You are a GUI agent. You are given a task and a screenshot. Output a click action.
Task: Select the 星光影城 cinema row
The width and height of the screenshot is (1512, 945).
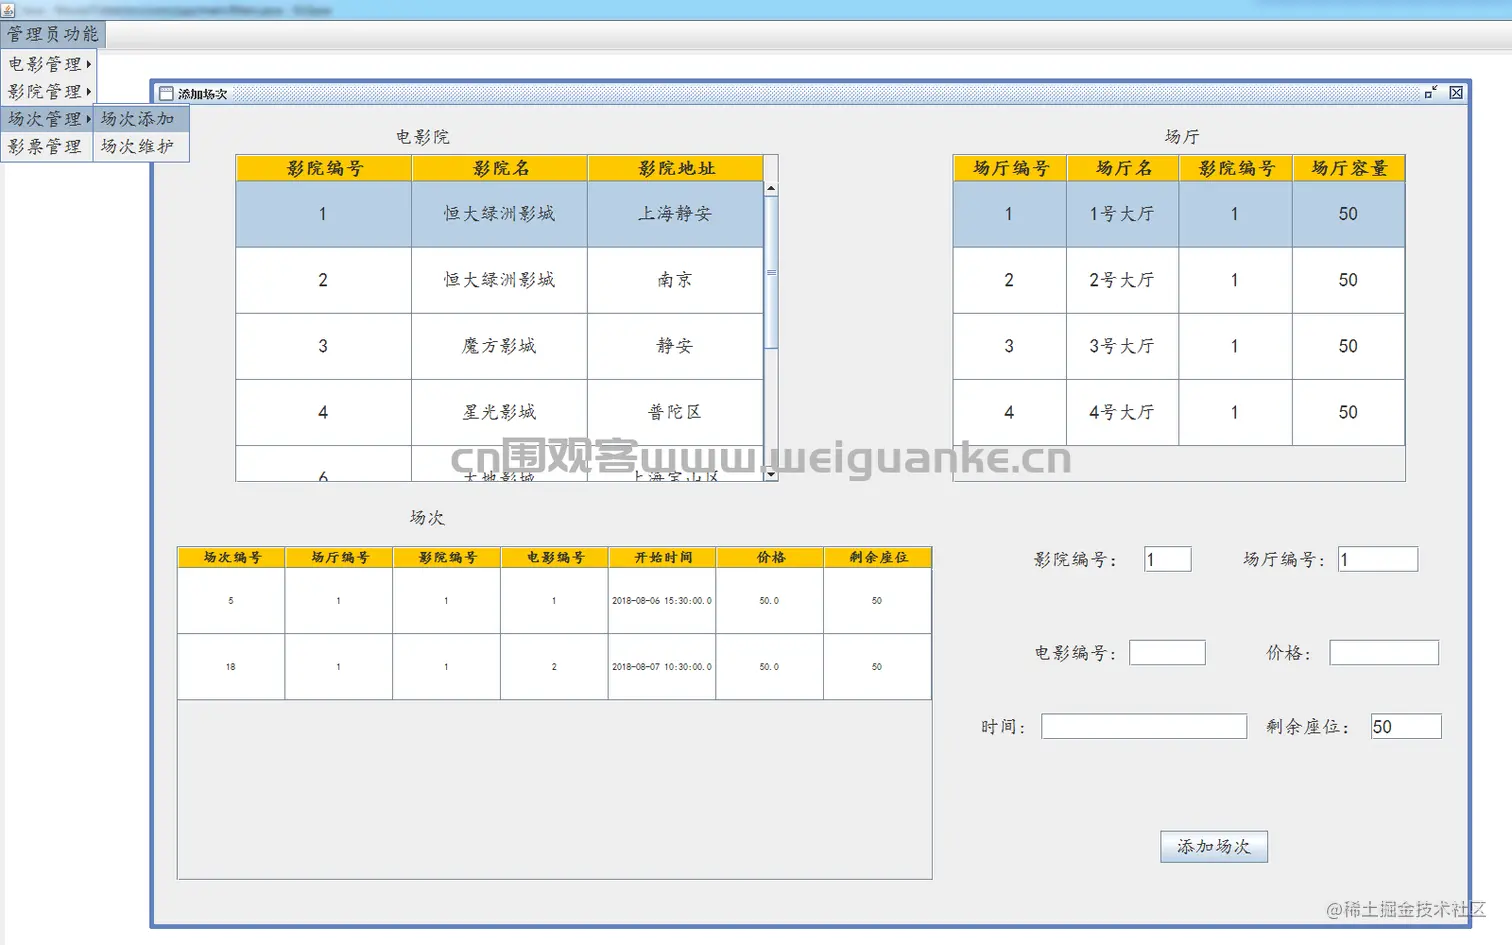click(499, 412)
